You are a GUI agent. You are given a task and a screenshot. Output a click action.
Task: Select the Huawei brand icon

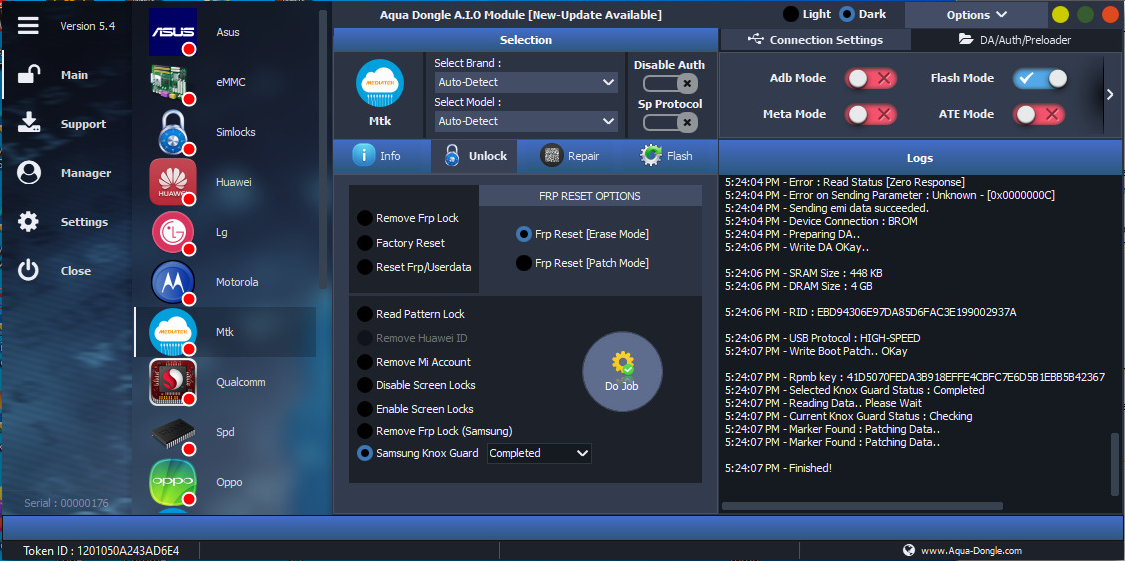(x=173, y=182)
